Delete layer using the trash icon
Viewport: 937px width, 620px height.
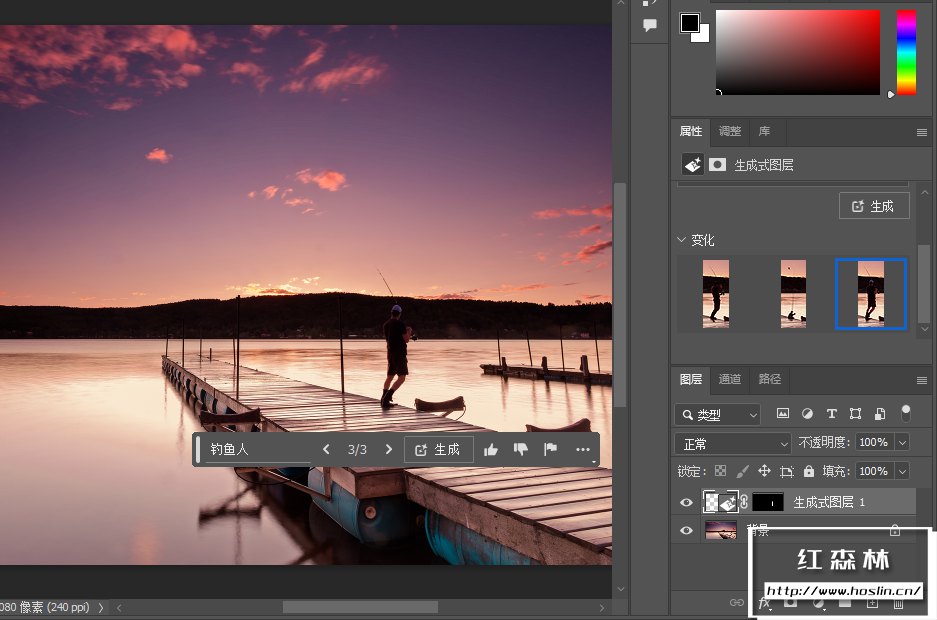point(898,603)
